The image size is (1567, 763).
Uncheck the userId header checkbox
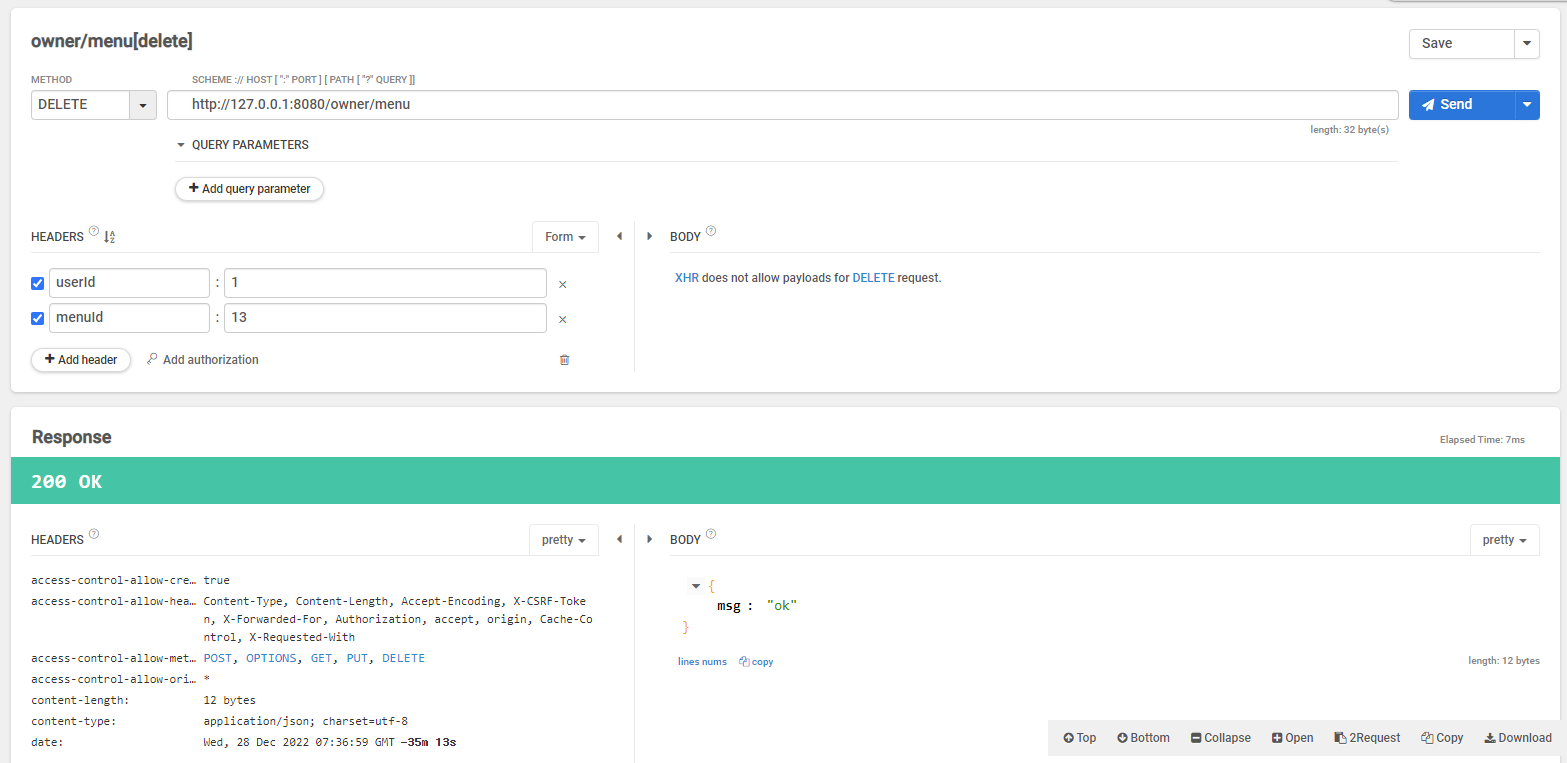[x=38, y=283]
